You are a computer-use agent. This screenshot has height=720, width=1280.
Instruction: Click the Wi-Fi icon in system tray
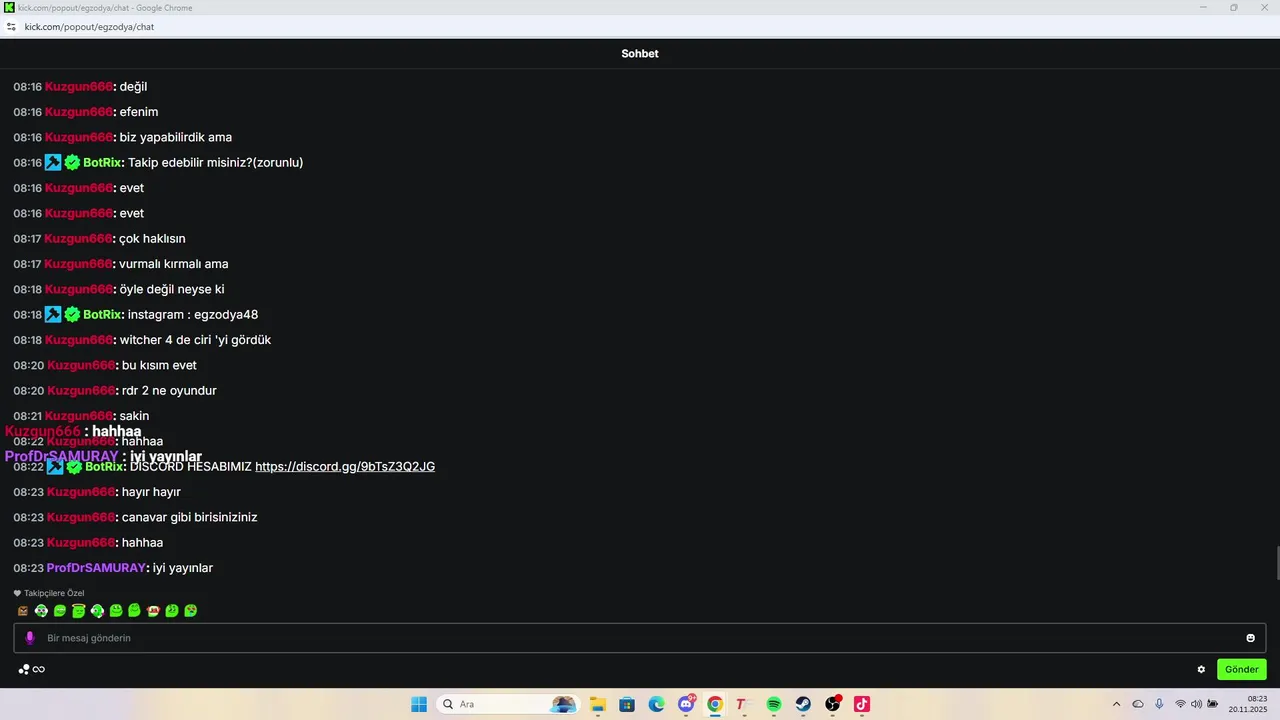click(x=1180, y=704)
